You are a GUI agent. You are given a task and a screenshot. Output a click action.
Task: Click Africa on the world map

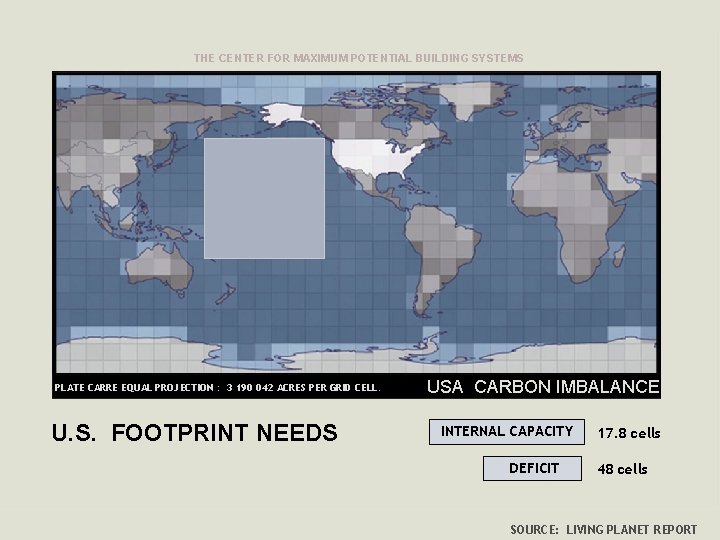pyautogui.click(x=569, y=216)
